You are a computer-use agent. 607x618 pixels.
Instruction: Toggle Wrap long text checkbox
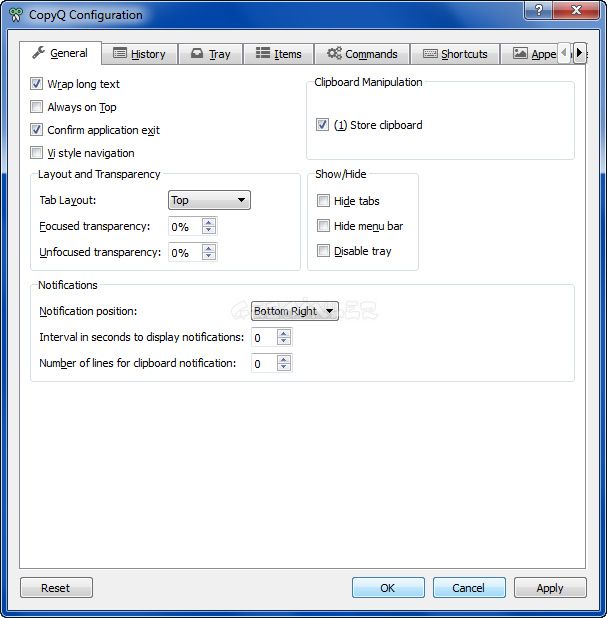(x=36, y=84)
